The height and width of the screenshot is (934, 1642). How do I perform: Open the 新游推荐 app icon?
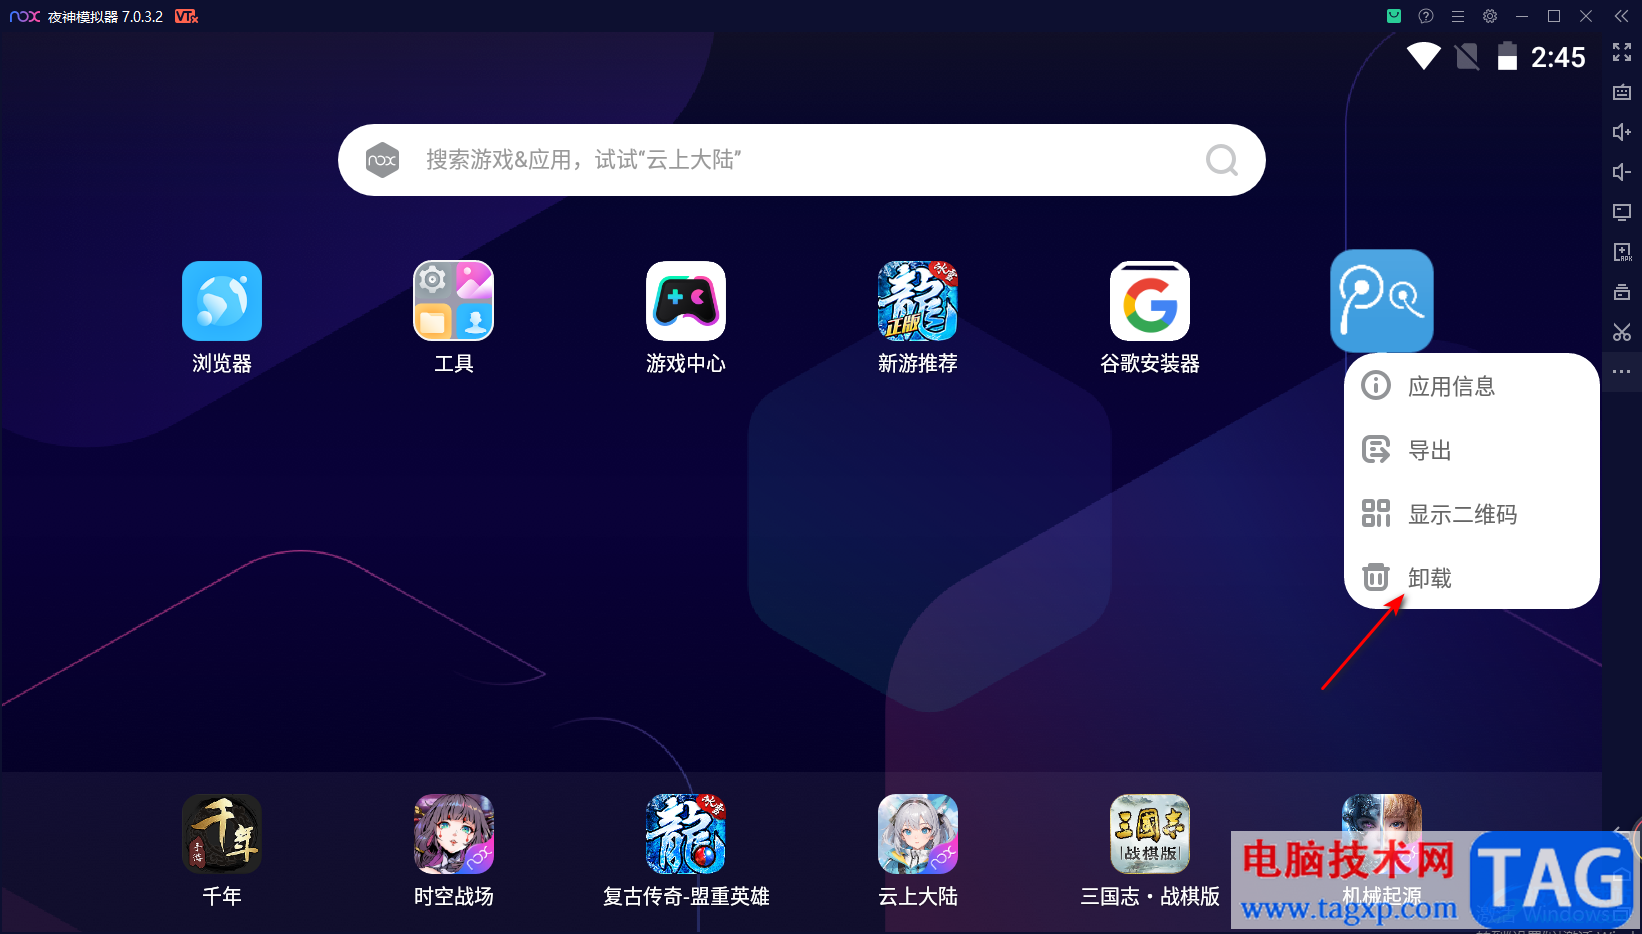918,301
